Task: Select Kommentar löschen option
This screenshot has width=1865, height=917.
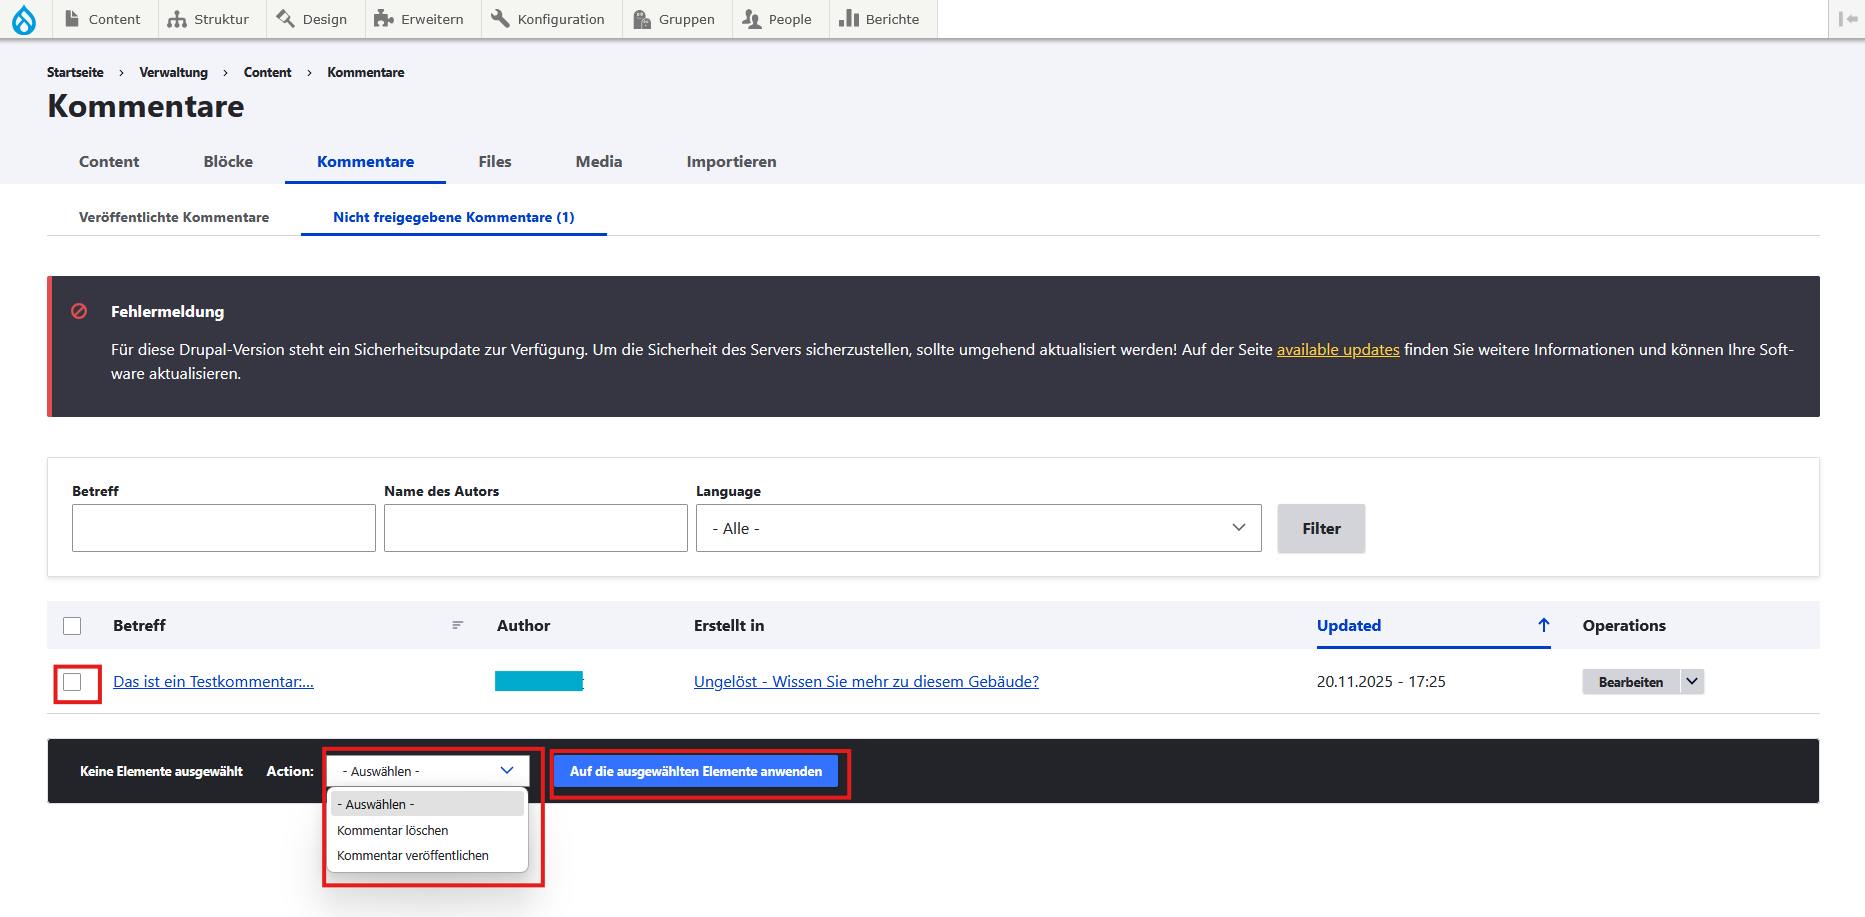Action: pos(393,831)
